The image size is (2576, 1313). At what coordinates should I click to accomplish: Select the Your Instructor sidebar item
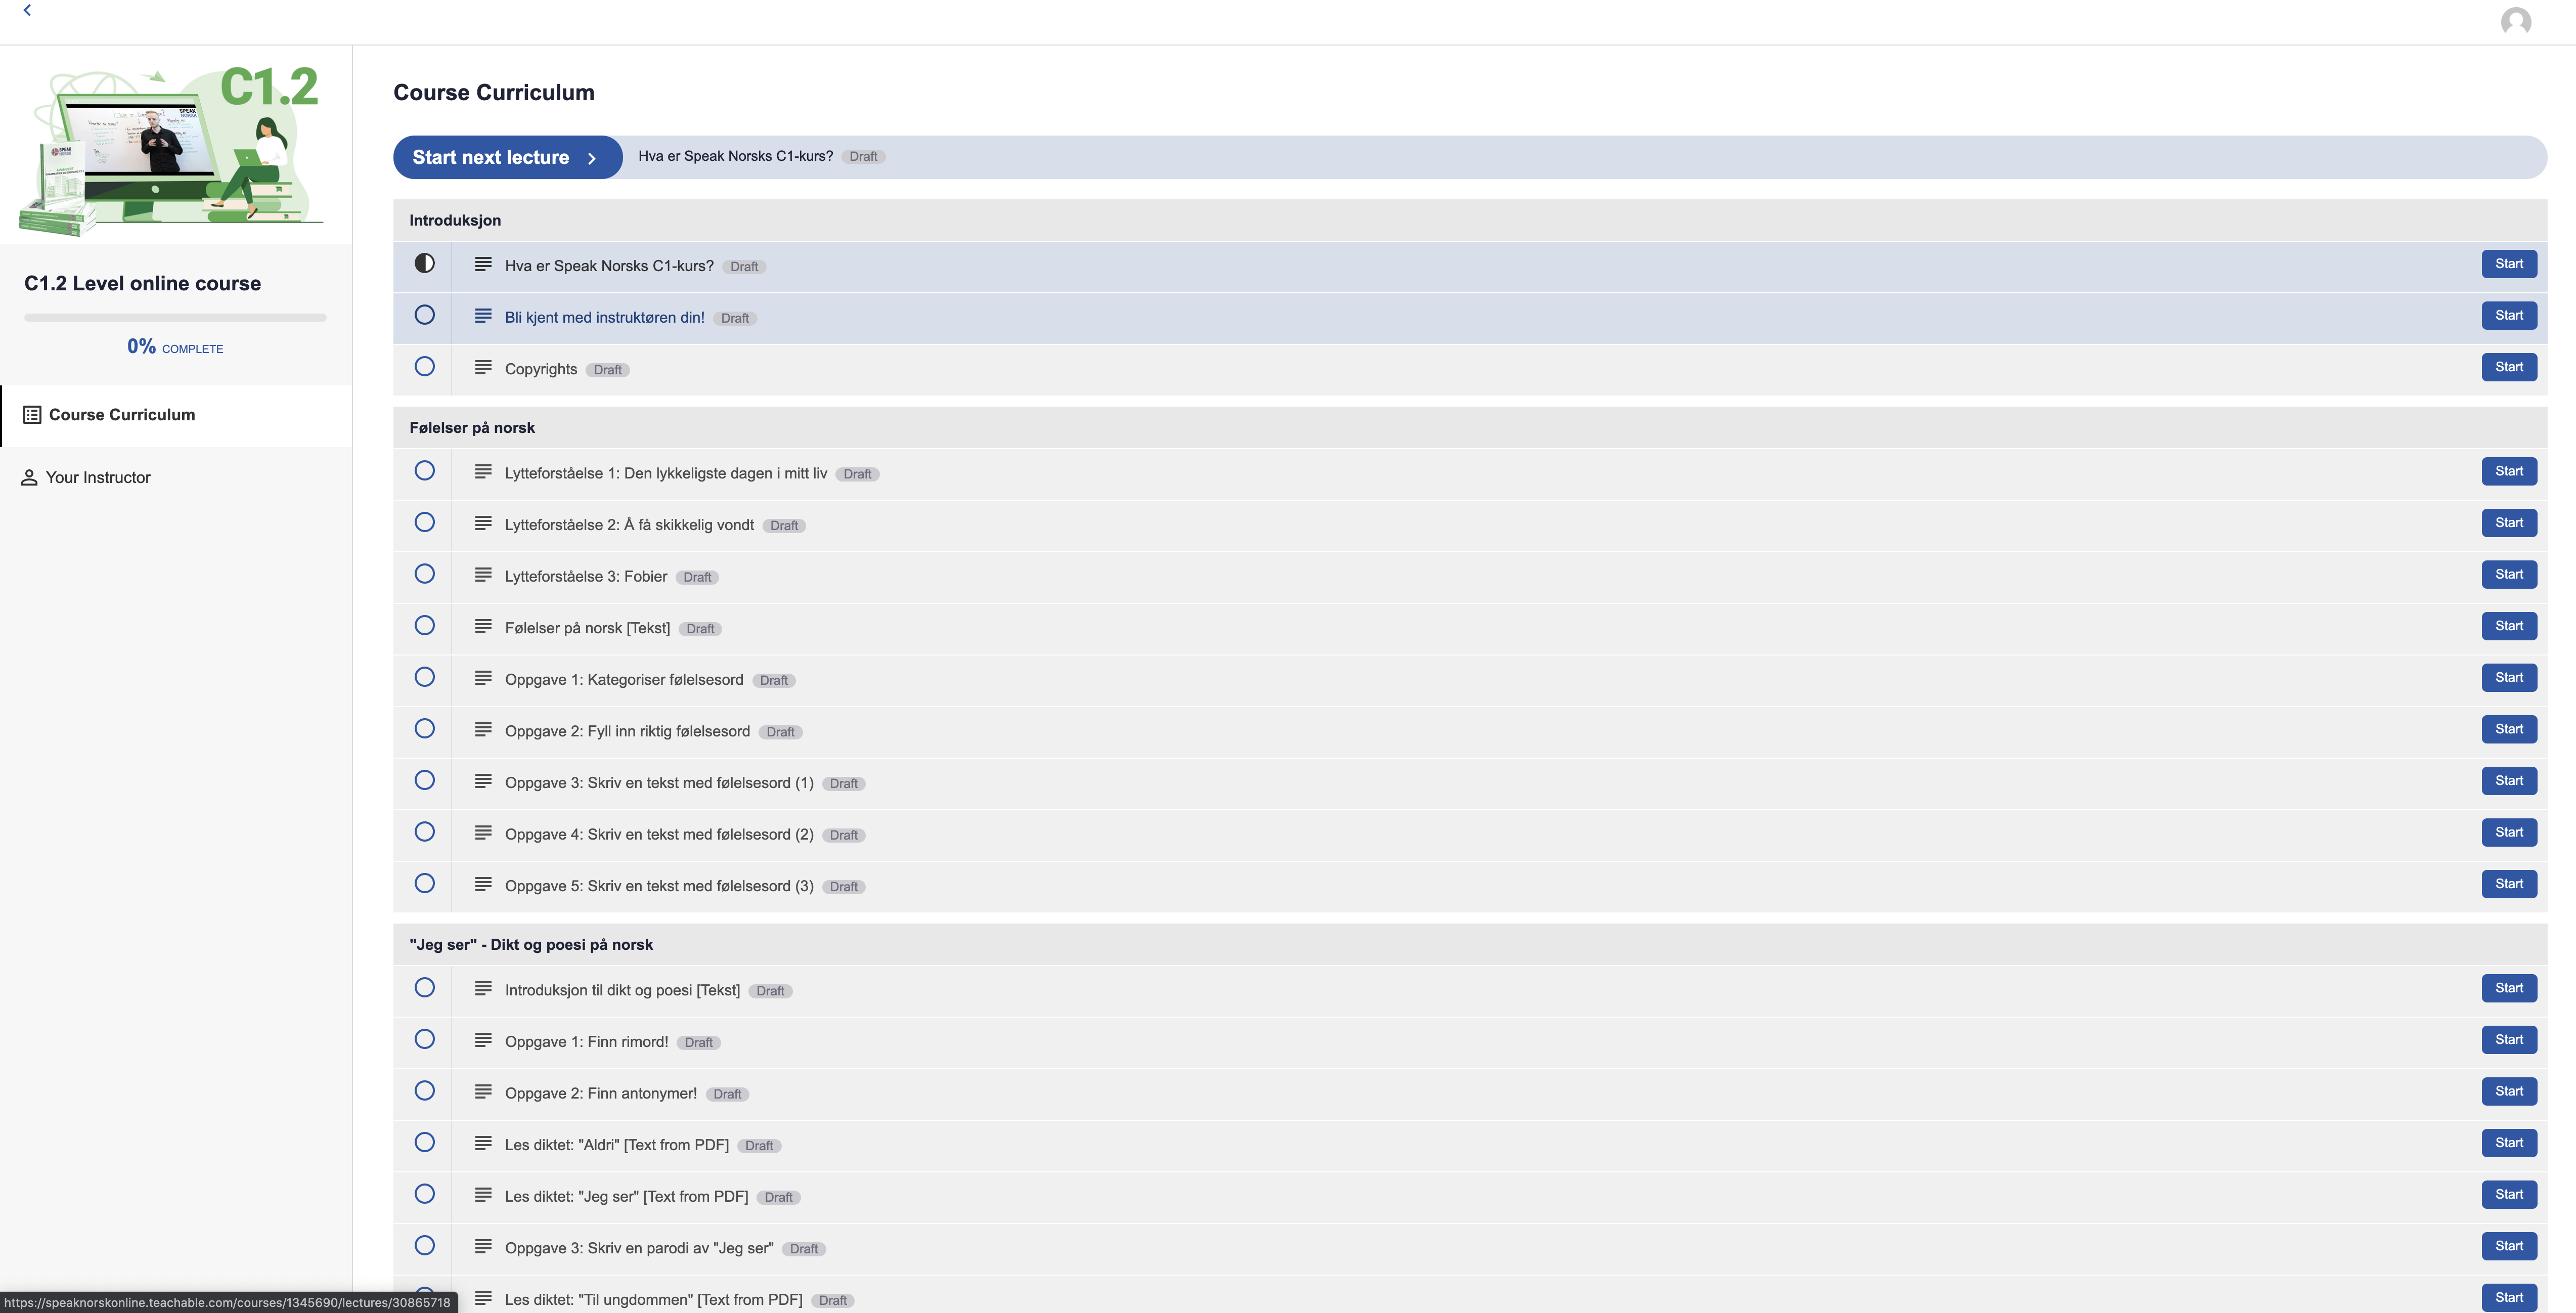[x=176, y=477]
